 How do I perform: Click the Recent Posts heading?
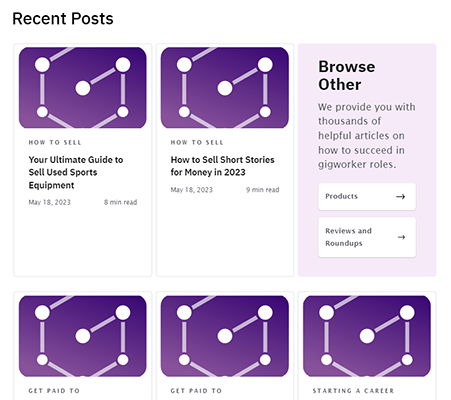click(63, 19)
